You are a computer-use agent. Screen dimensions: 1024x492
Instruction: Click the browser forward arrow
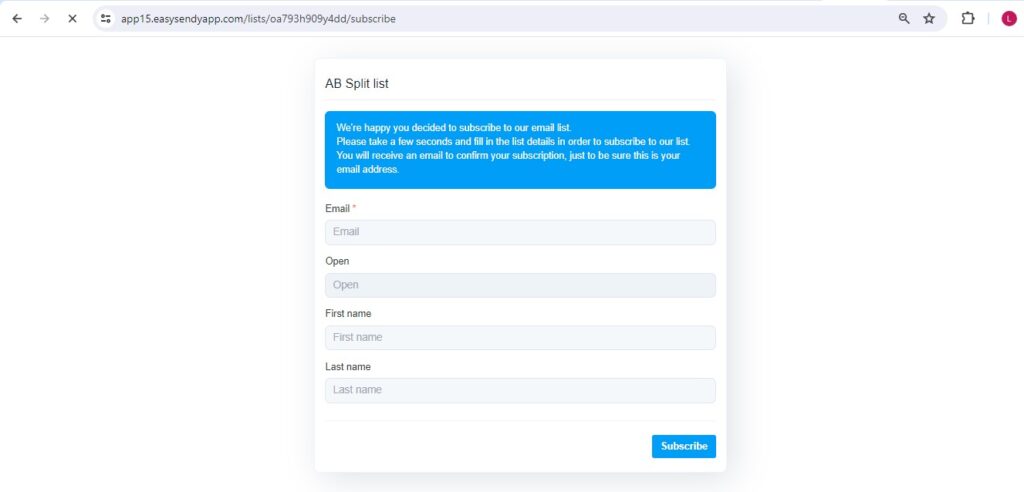tap(44, 18)
